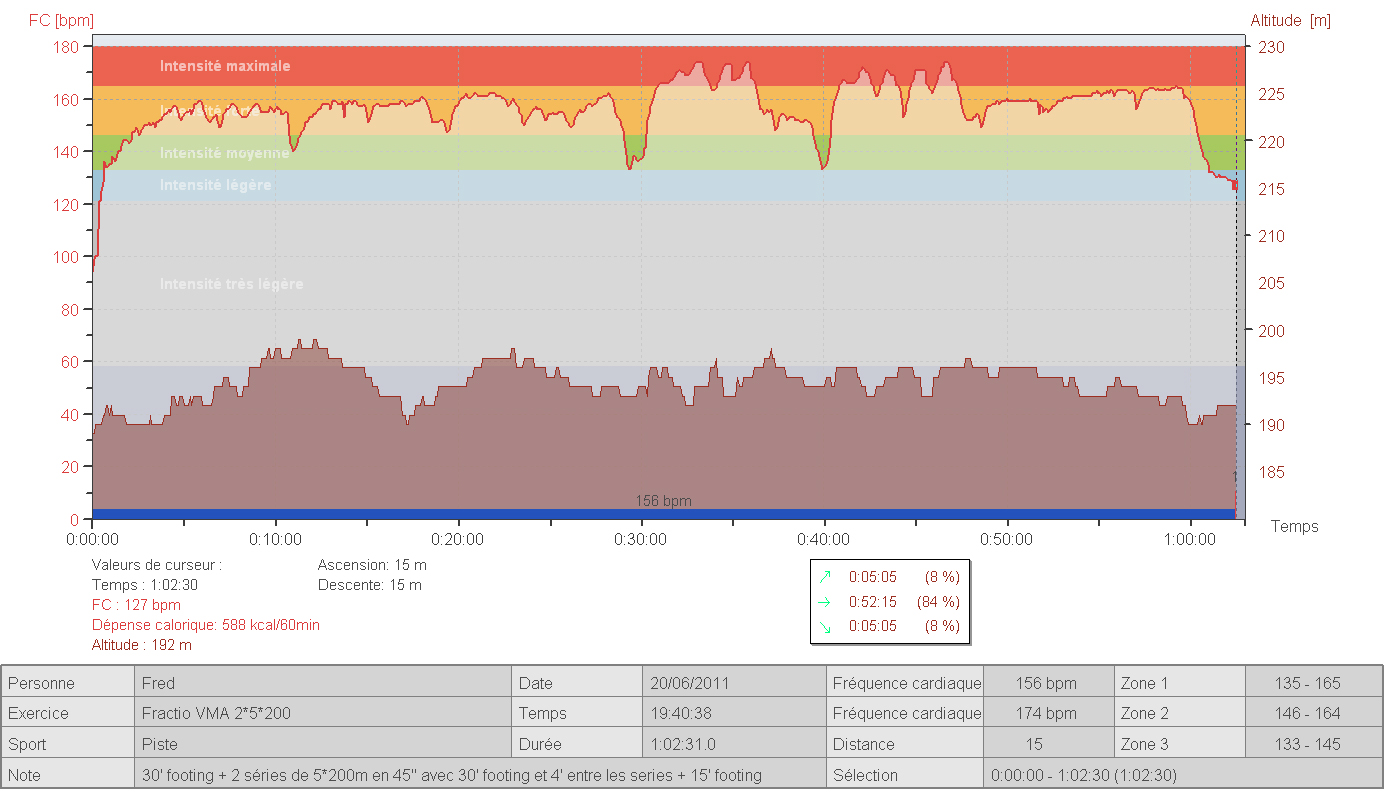
Task: Click the 156 bpm average label on chart
Action: pos(663,501)
